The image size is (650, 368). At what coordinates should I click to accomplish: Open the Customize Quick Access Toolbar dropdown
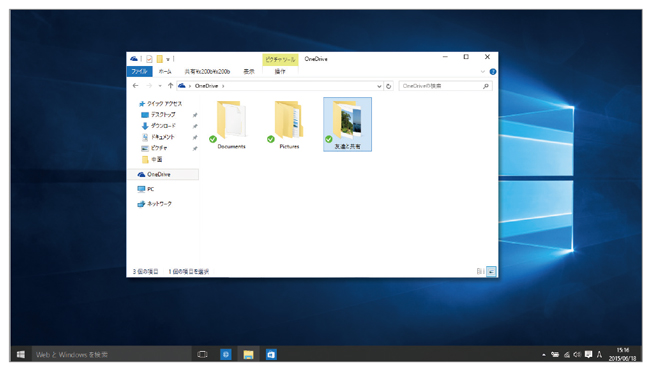tap(168, 59)
